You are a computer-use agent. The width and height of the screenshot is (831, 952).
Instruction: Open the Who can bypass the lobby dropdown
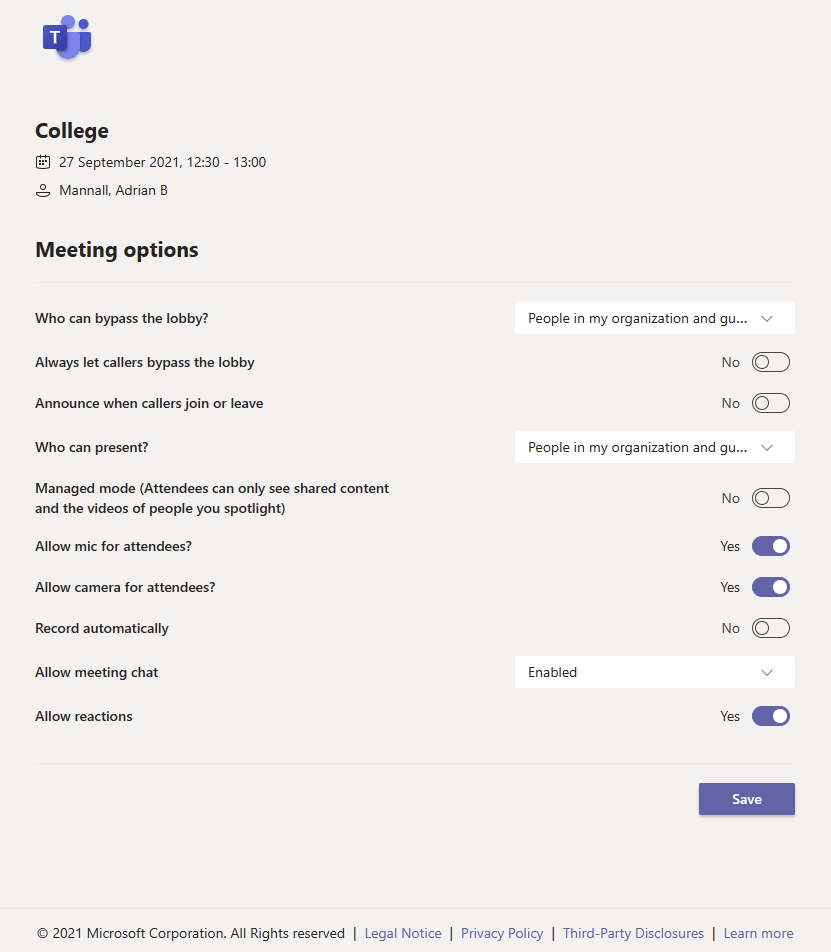pyautogui.click(x=654, y=318)
